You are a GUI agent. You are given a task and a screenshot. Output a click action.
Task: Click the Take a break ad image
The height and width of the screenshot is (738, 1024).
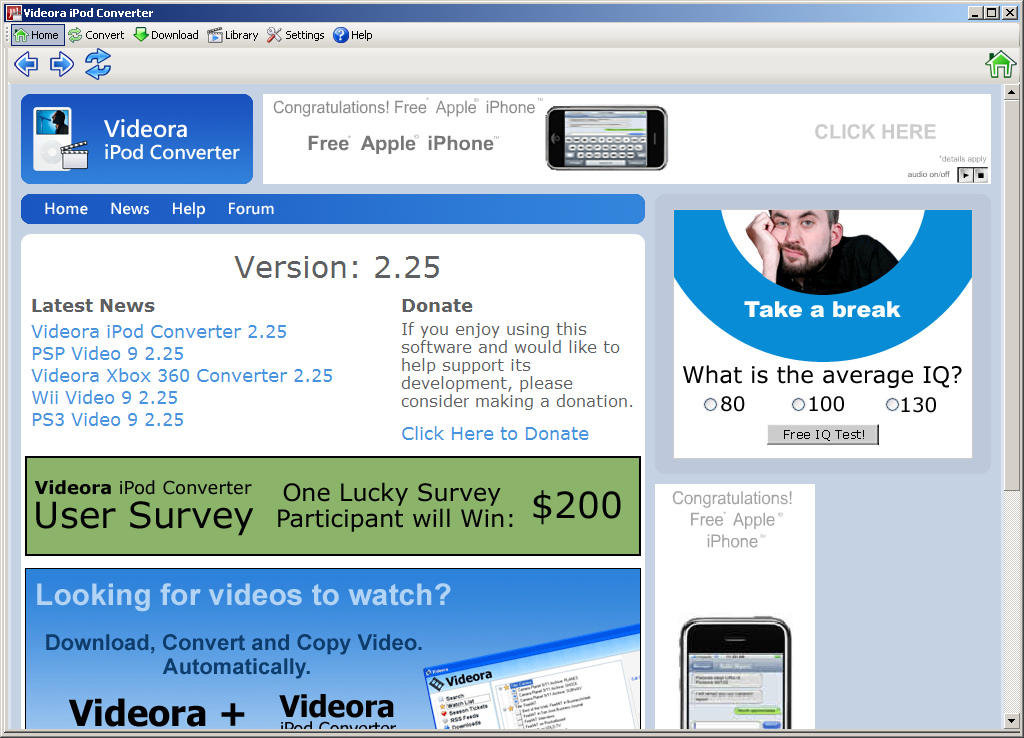coord(823,284)
